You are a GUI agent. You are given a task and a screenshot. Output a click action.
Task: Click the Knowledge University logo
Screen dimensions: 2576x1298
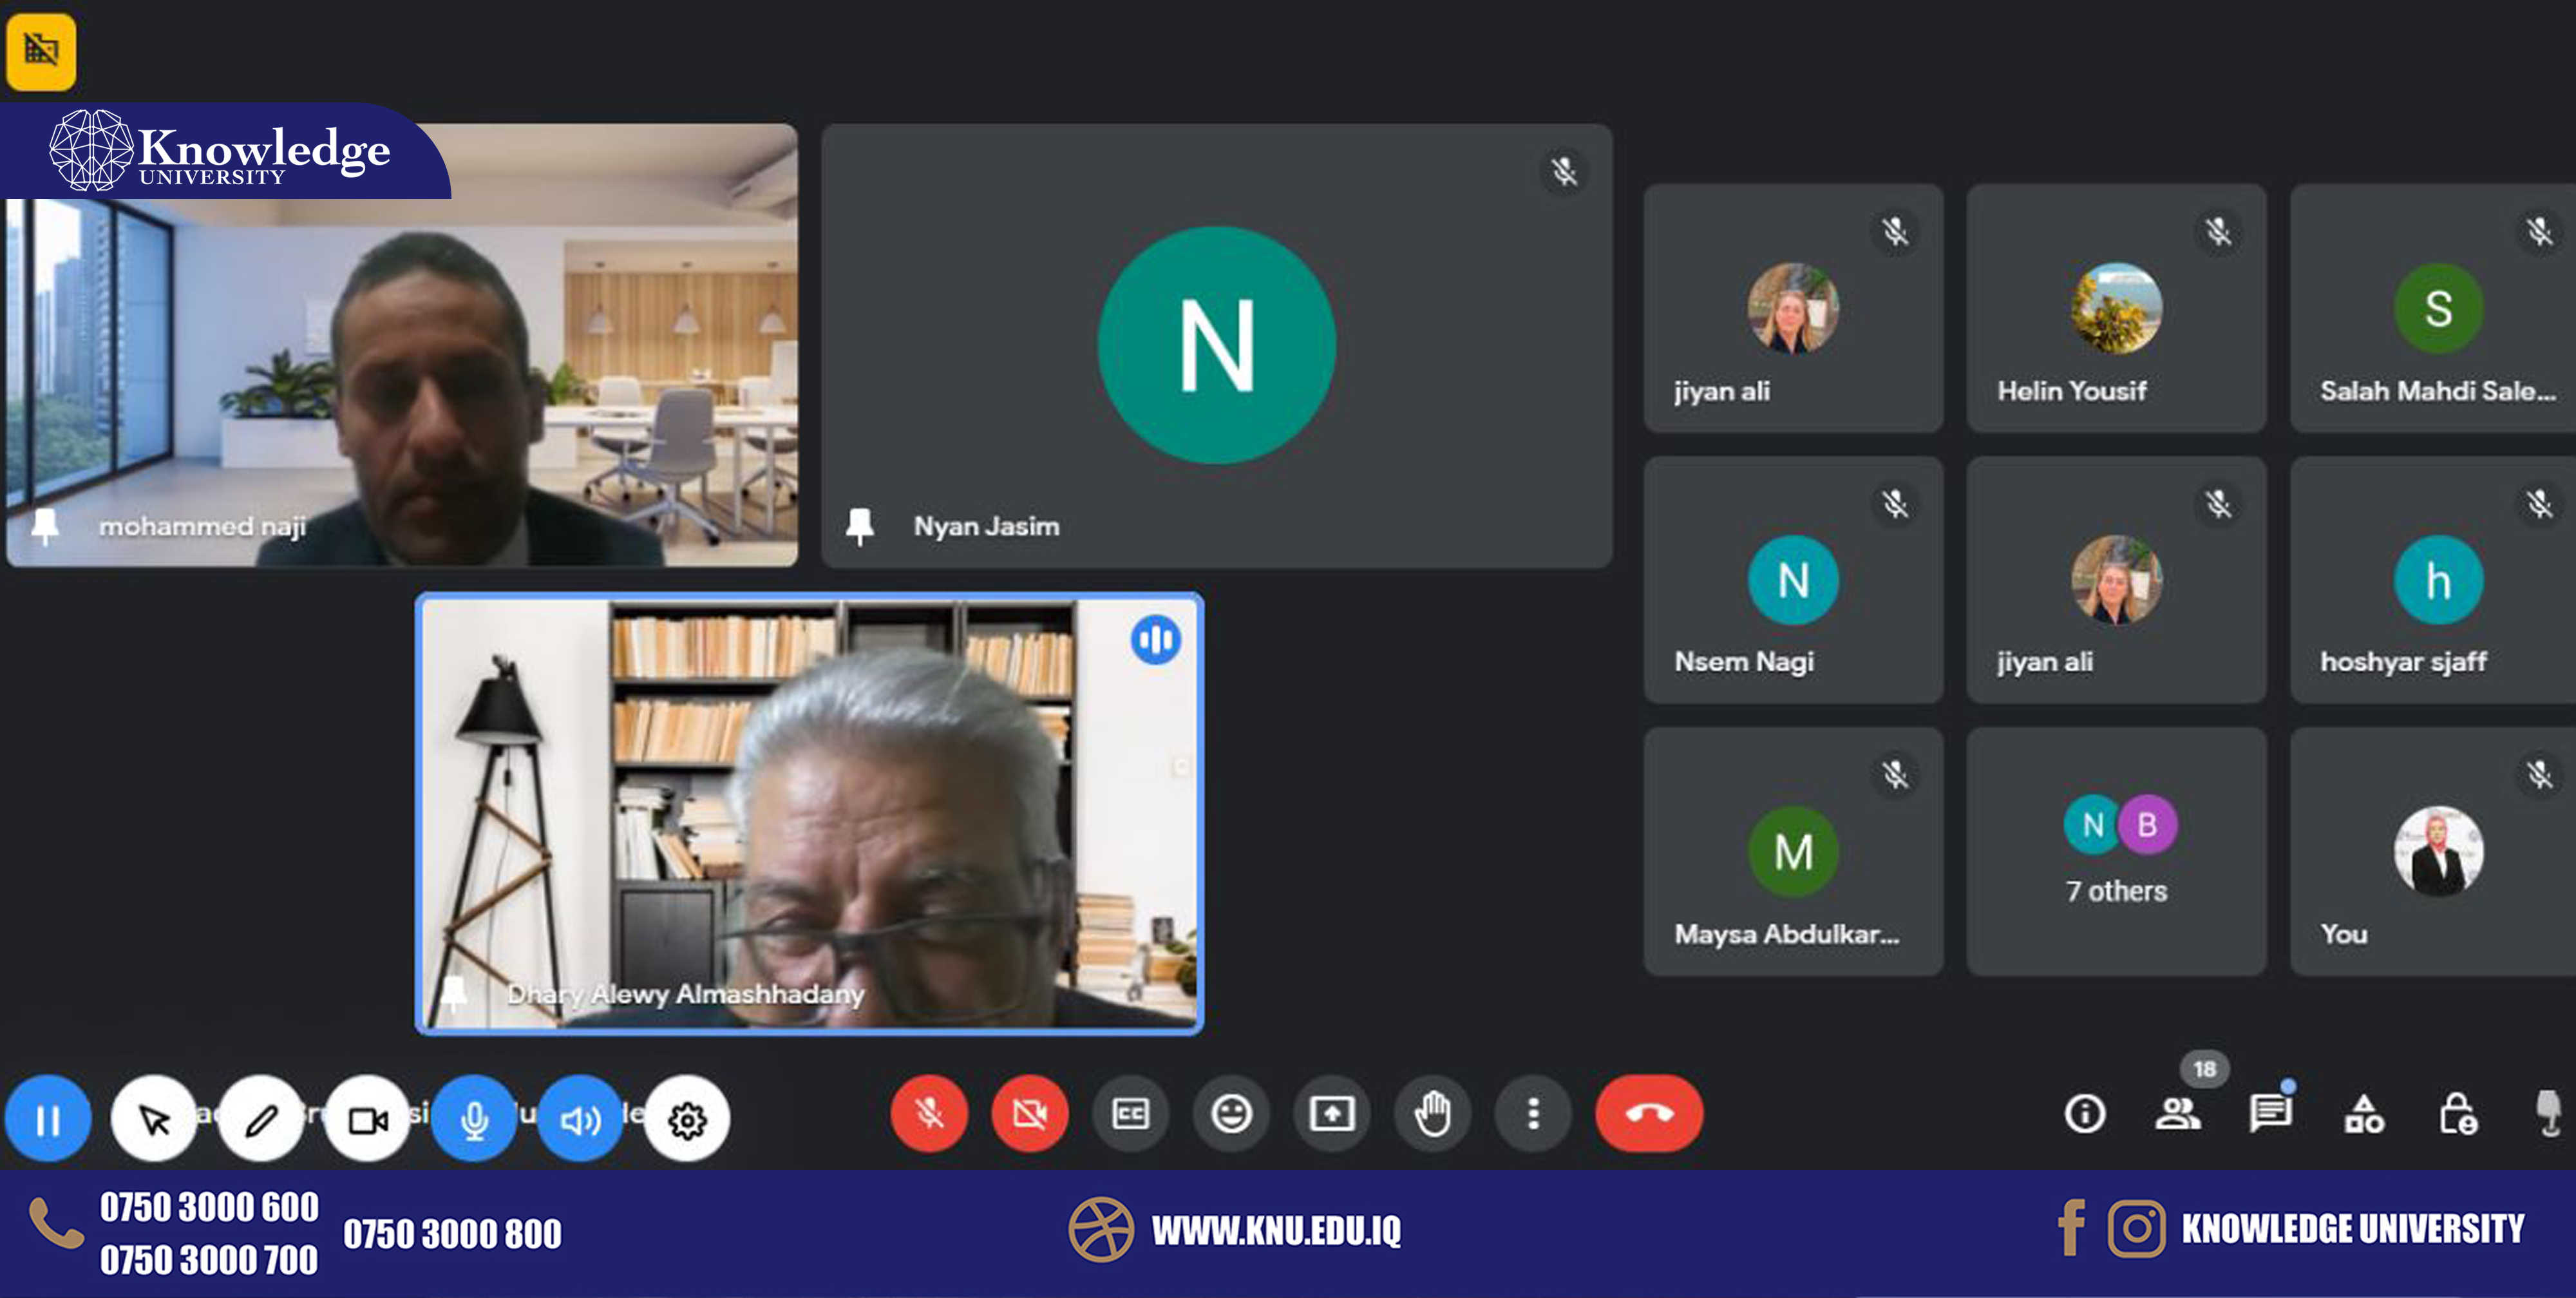(x=220, y=150)
